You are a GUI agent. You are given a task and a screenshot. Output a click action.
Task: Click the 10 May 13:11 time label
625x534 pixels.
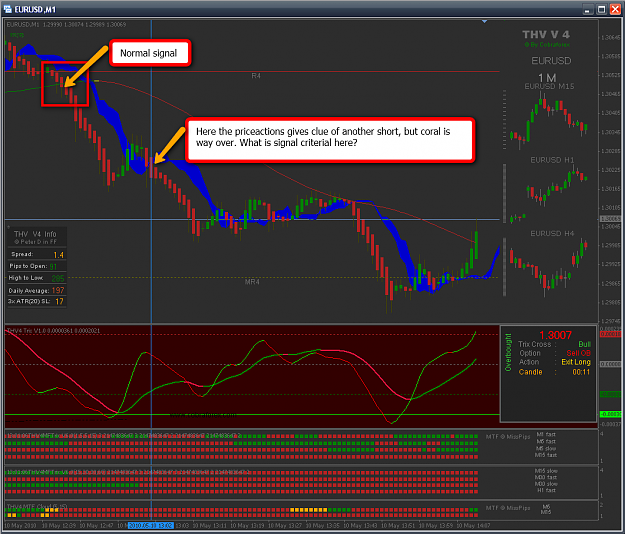click(210, 526)
